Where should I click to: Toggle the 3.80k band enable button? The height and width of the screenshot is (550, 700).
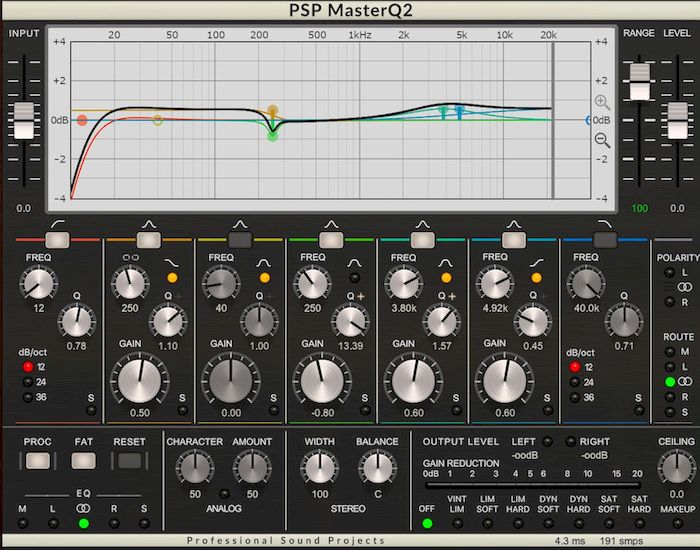pyautogui.click(x=422, y=240)
